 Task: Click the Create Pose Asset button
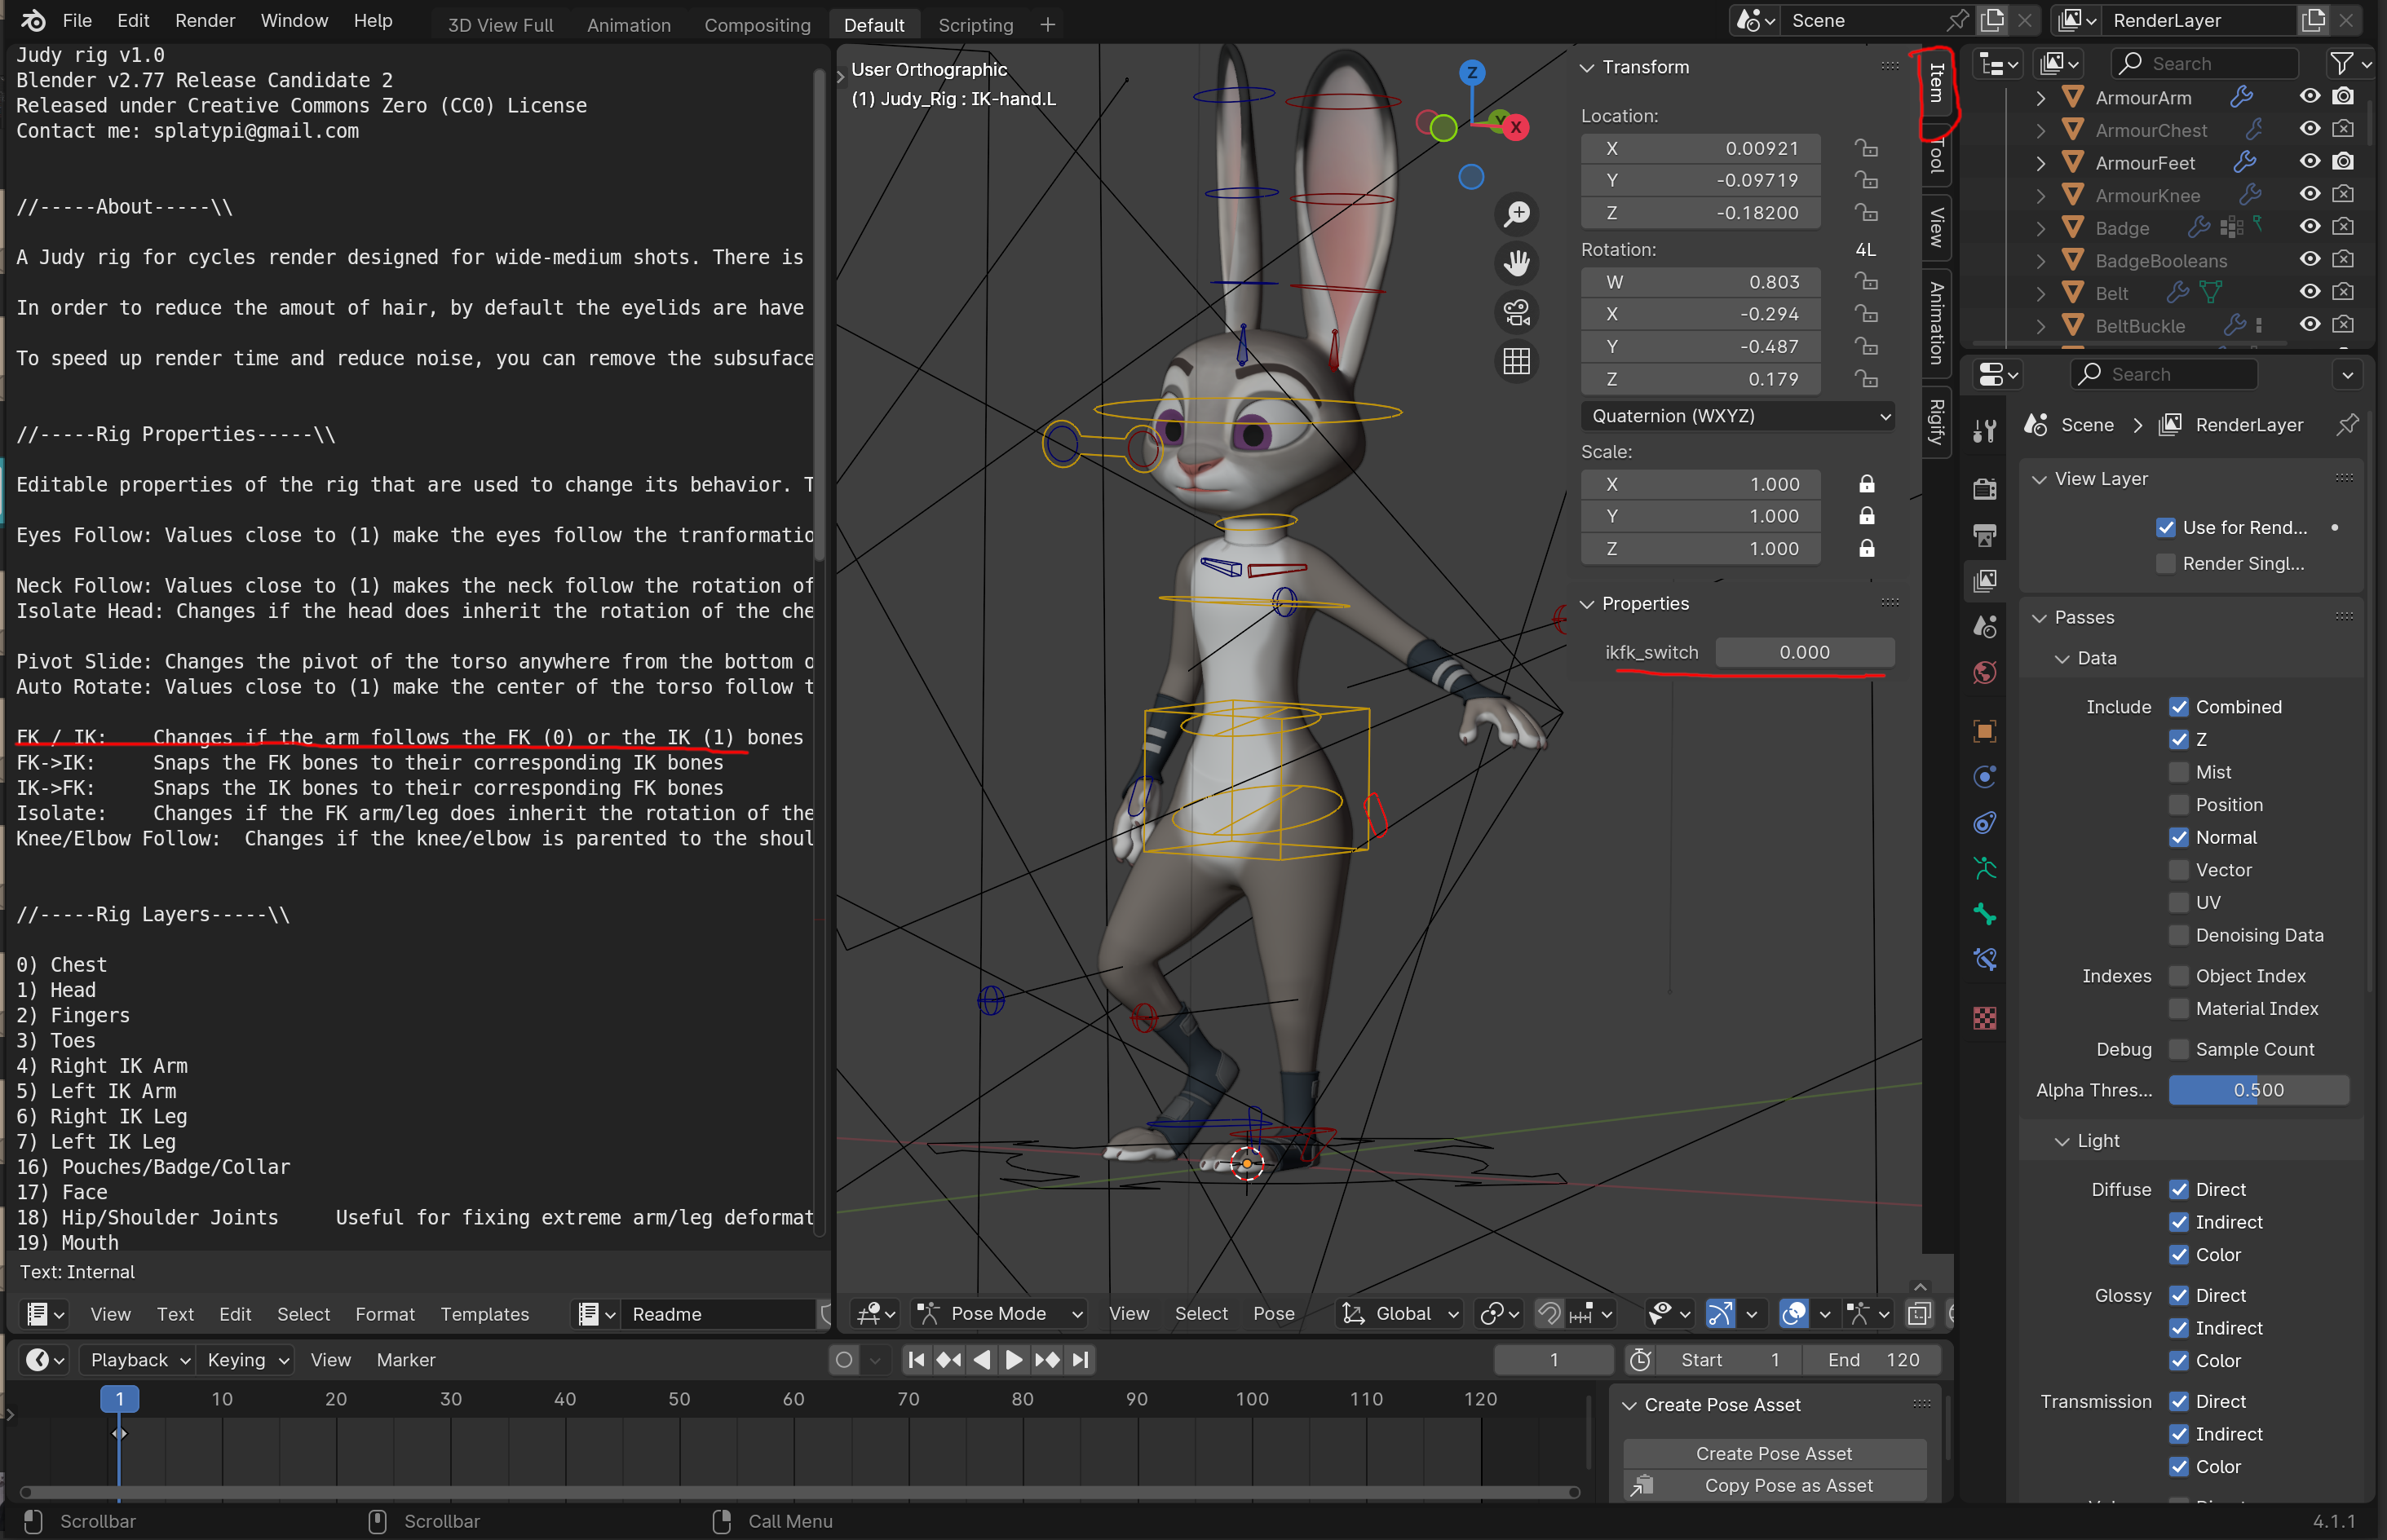[x=1774, y=1454]
